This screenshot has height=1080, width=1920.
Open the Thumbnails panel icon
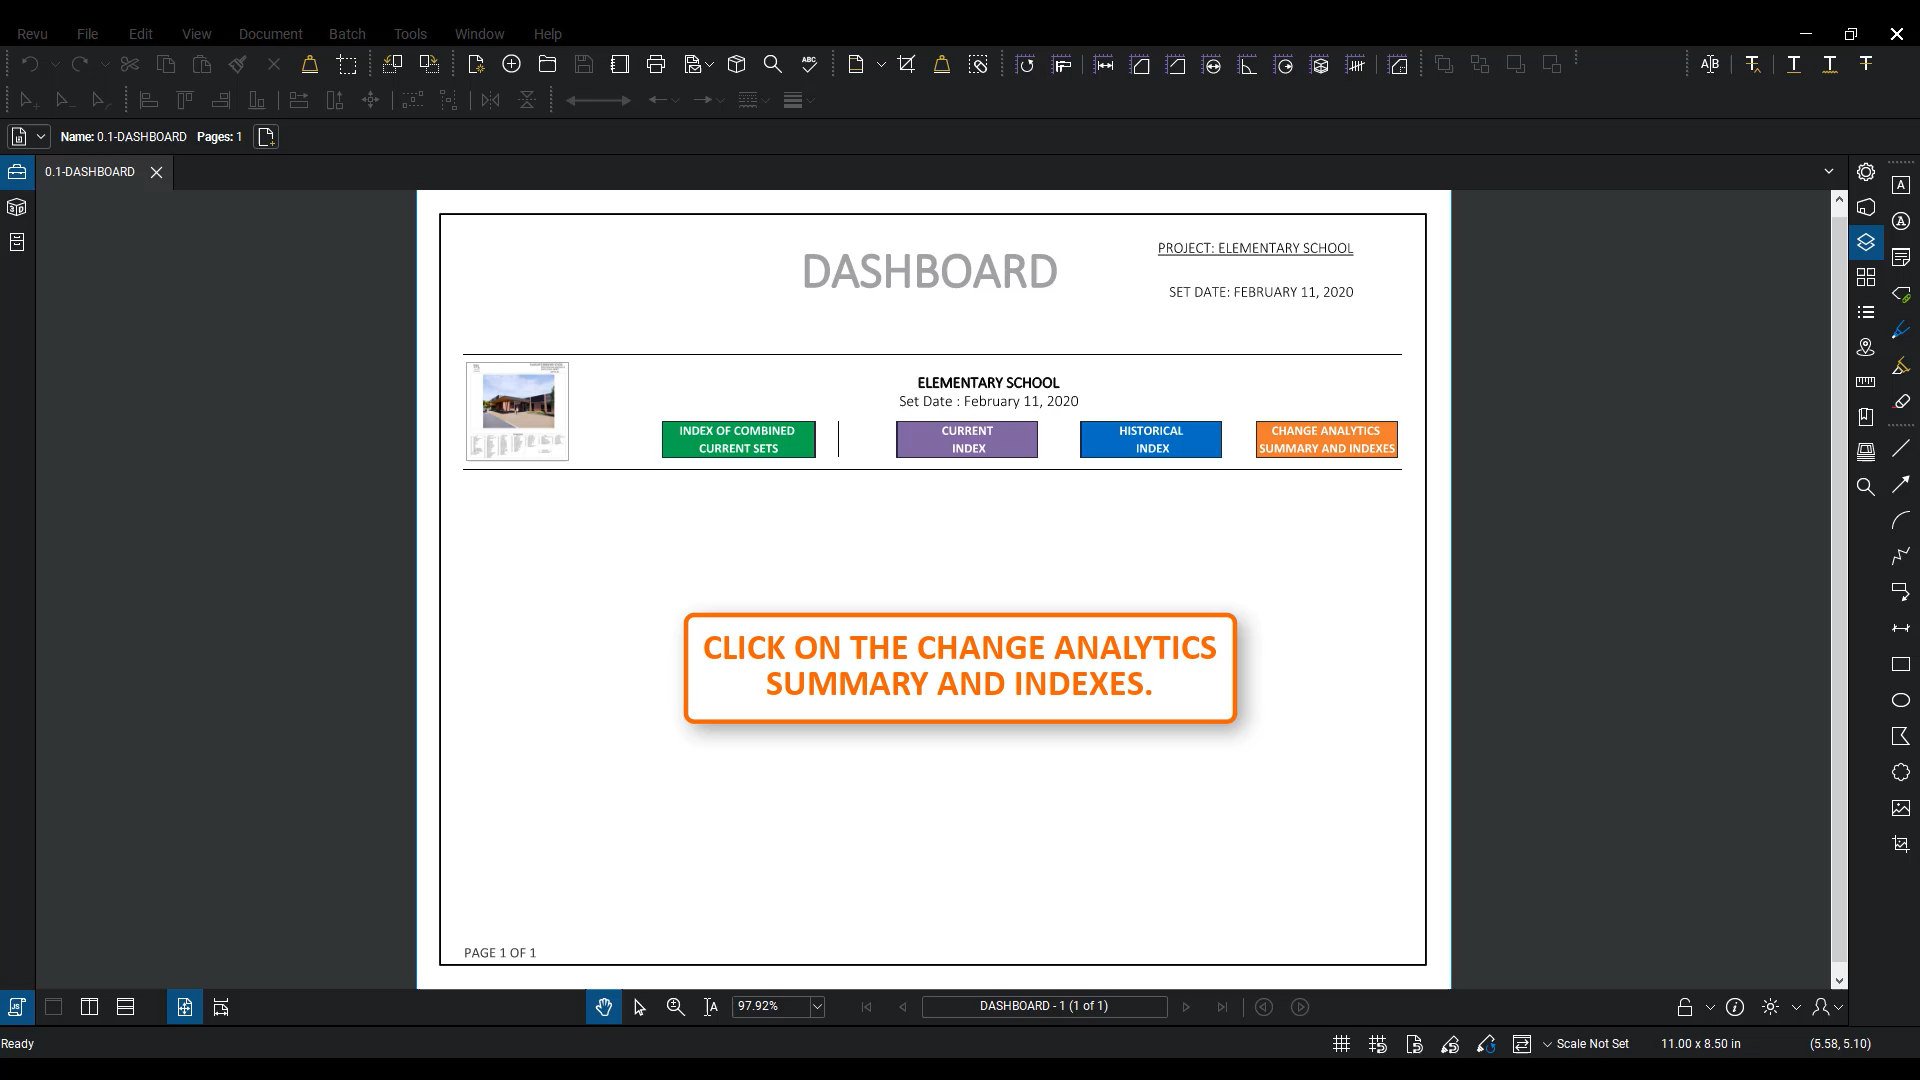(1866, 277)
